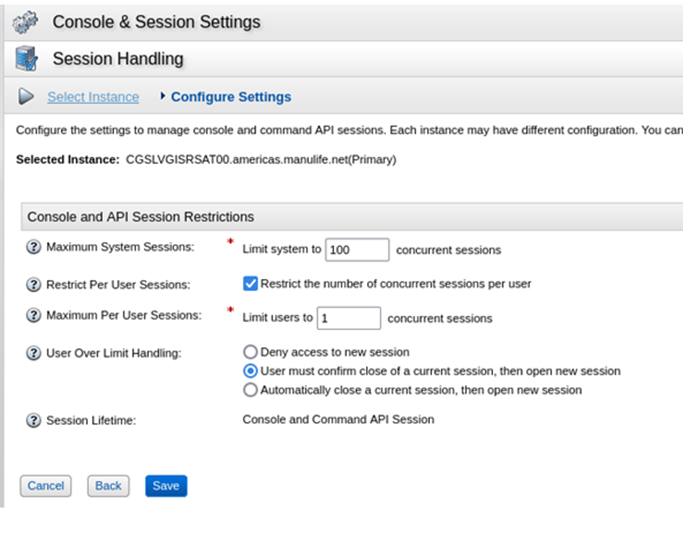Click the Console and API Session Restrictions header
Image resolution: width=683 pixels, height=533 pixels.
(x=141, y=216)
